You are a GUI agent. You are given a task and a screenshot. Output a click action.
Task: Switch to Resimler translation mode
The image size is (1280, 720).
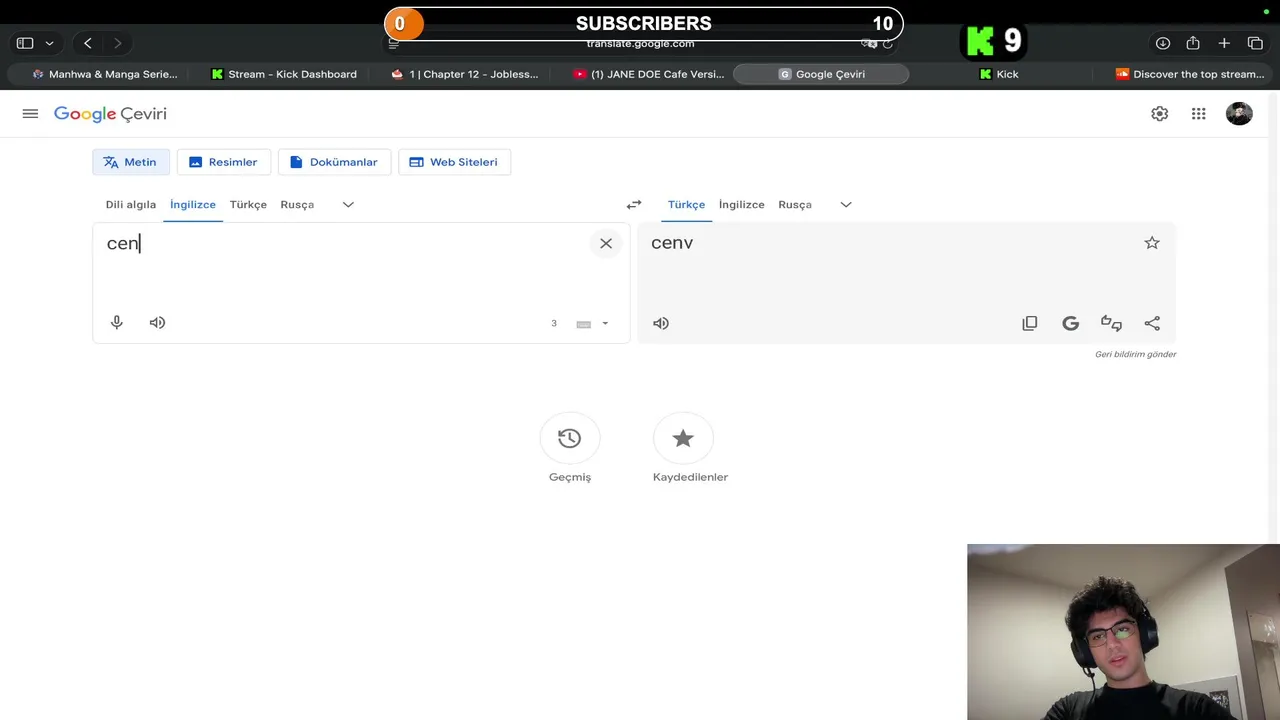pos(224,162)
